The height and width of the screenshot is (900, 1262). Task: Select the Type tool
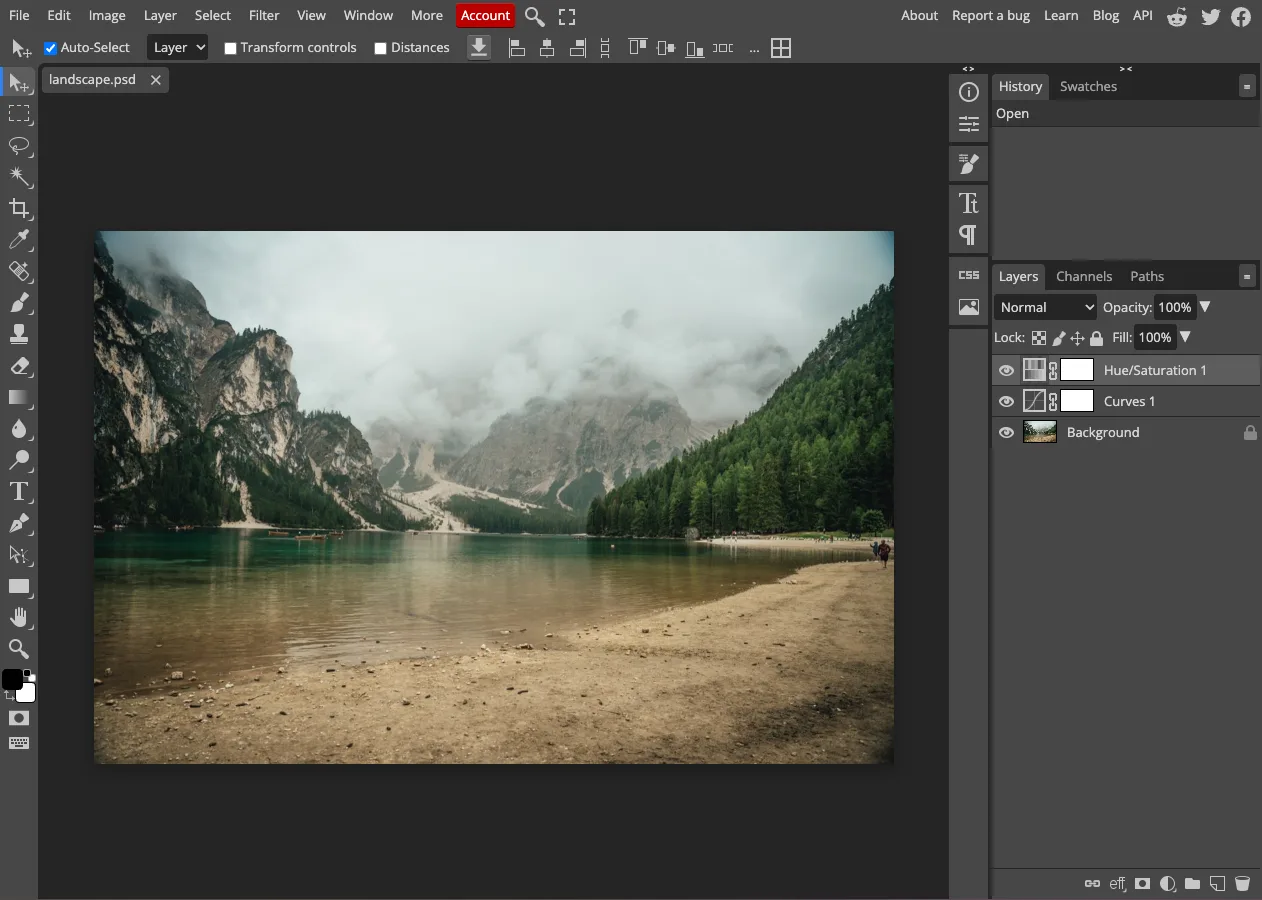point(19,491)
